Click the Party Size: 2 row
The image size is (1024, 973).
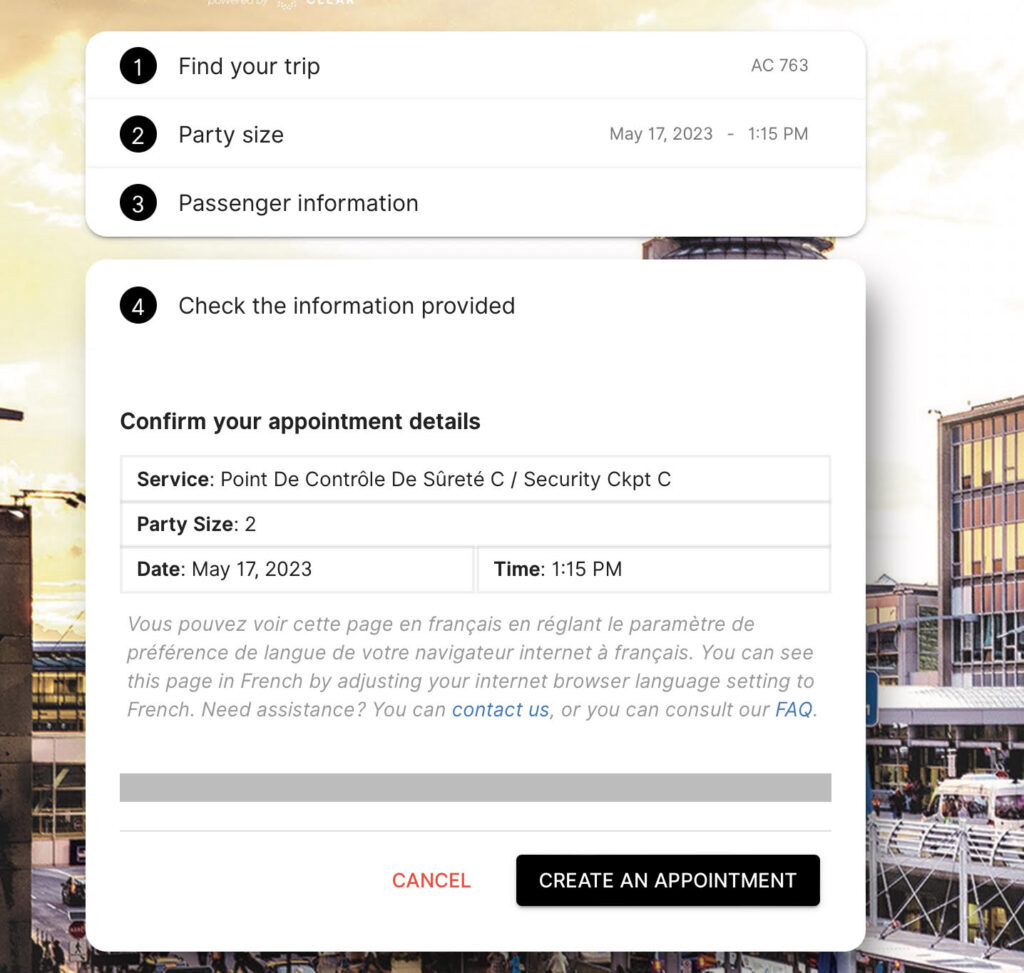tap(475, 524)
